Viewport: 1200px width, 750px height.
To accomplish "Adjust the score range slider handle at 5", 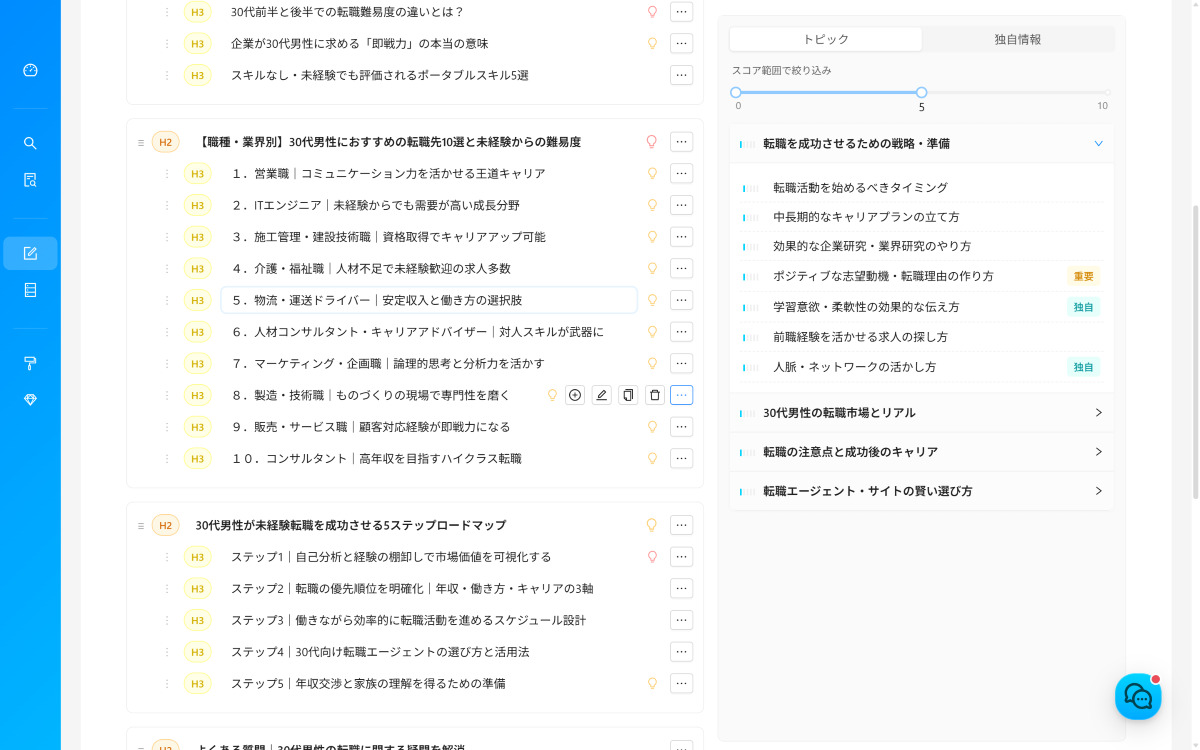I will (921, 91).
